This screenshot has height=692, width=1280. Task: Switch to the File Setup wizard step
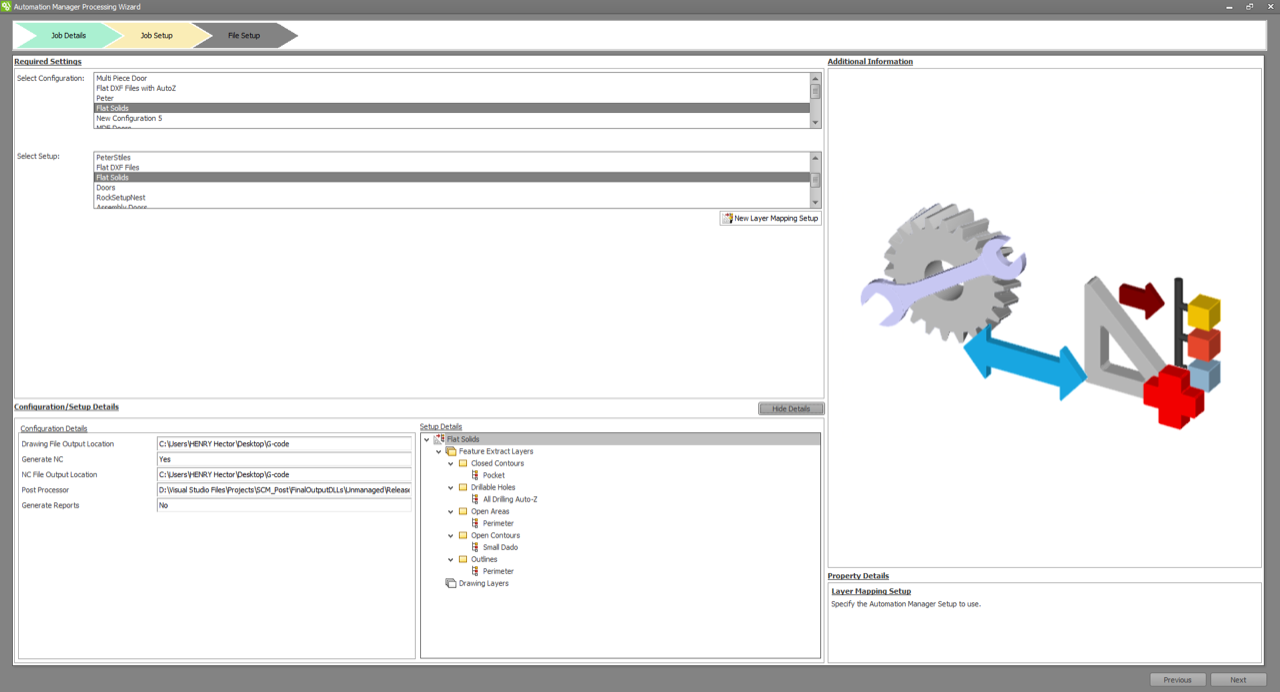[244, 36]
